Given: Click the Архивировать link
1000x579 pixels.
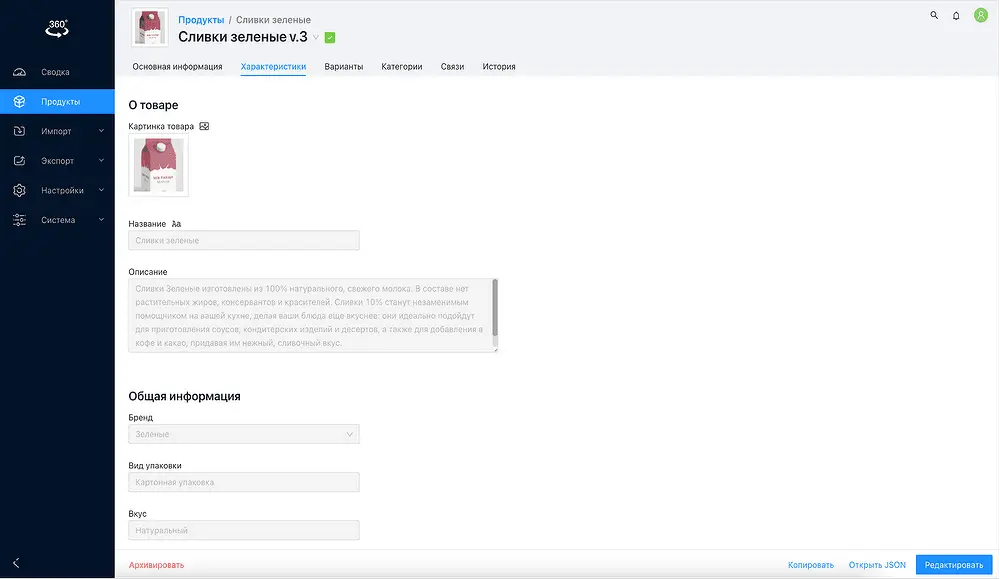Looking at the screenshot, I should (x=156, y=565).
